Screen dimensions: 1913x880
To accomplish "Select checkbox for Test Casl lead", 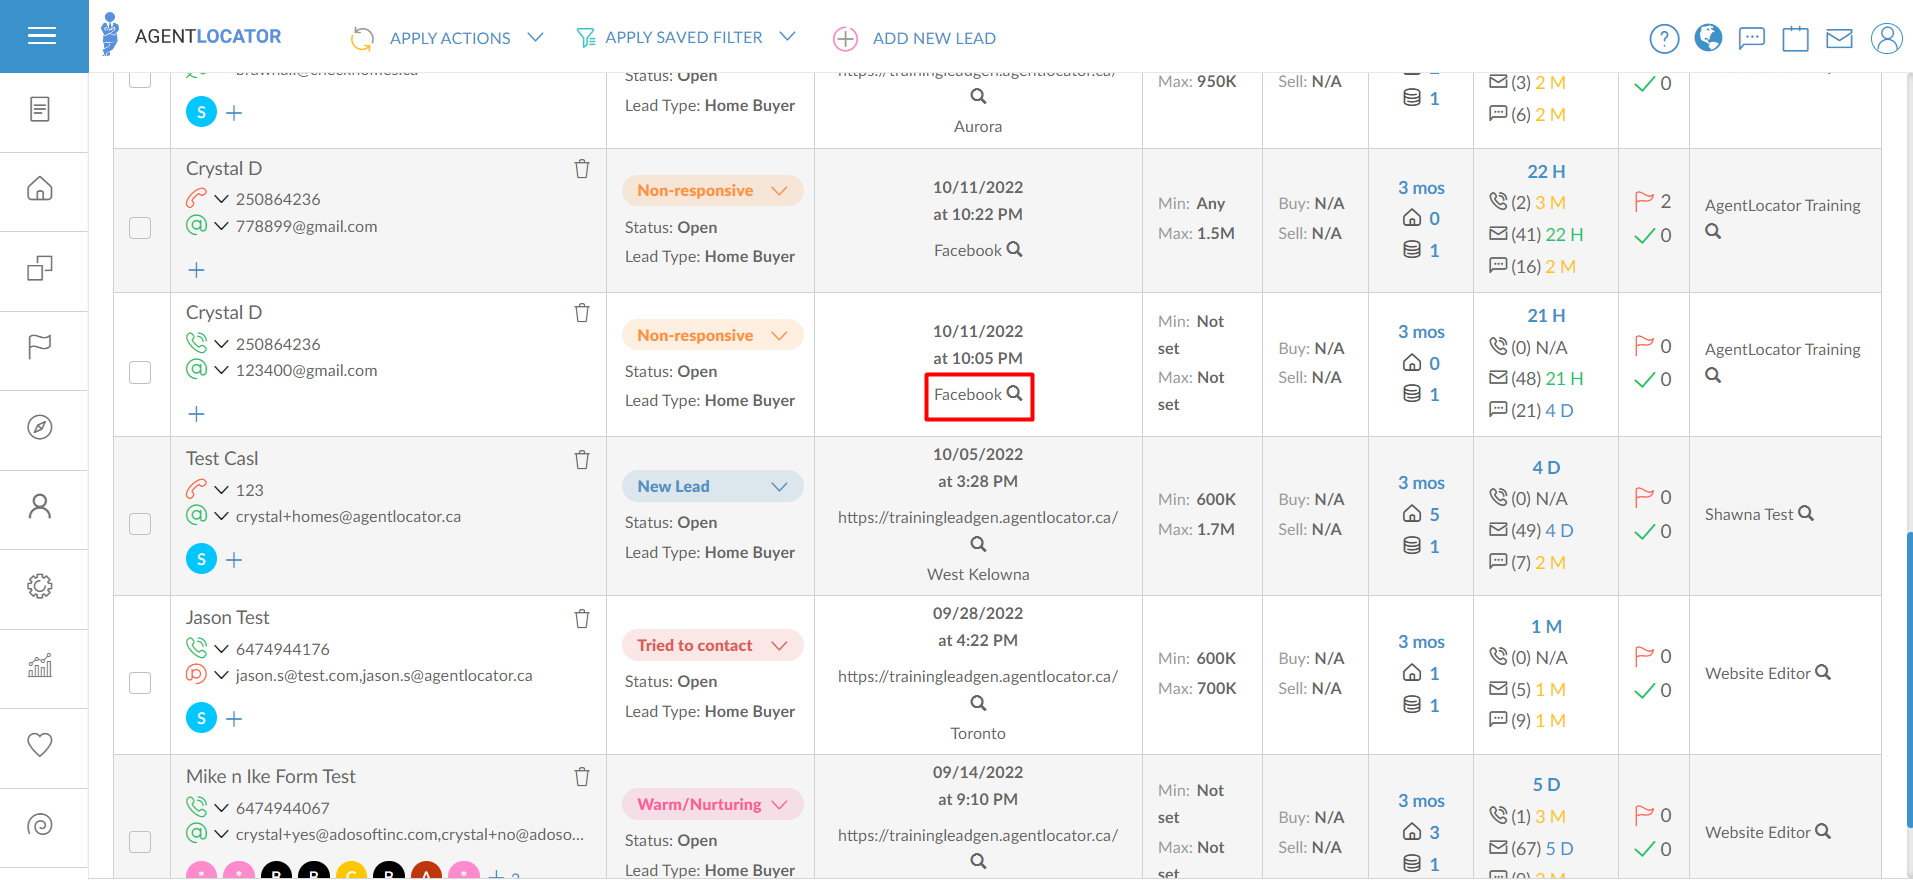I will (x=140, y=524).
